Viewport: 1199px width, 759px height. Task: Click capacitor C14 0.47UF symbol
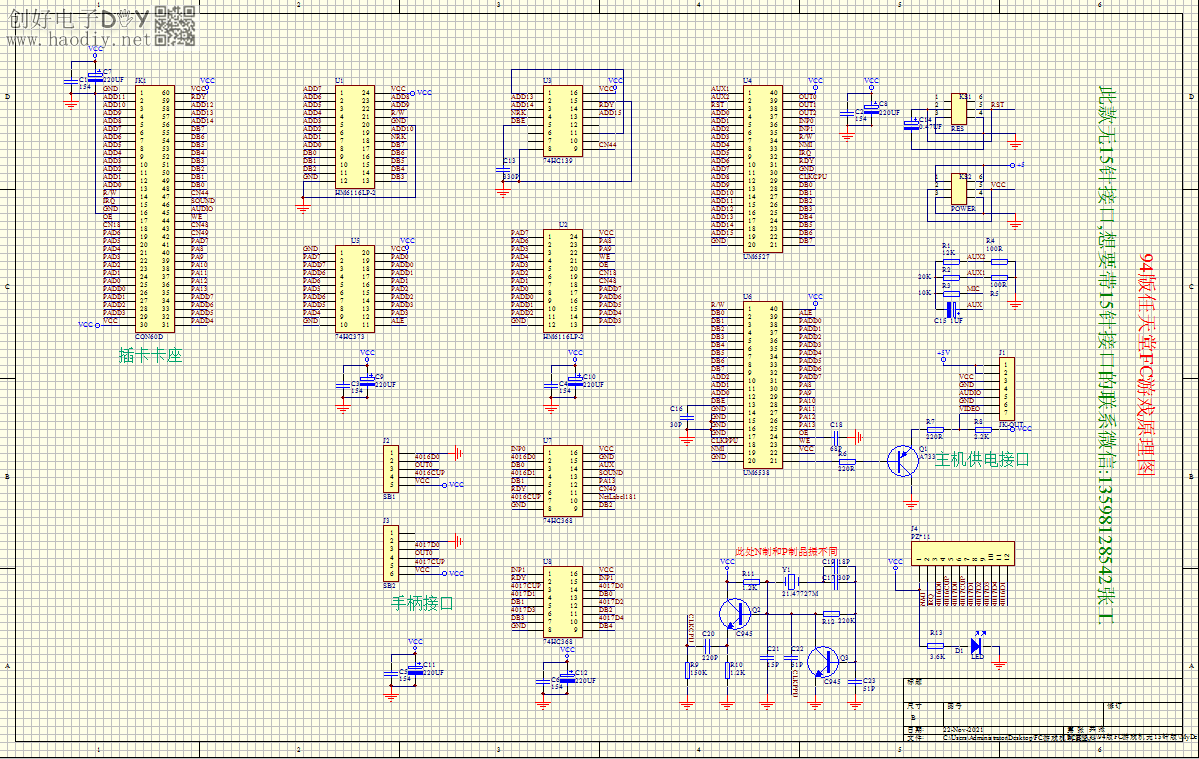(x=910, y=124)
